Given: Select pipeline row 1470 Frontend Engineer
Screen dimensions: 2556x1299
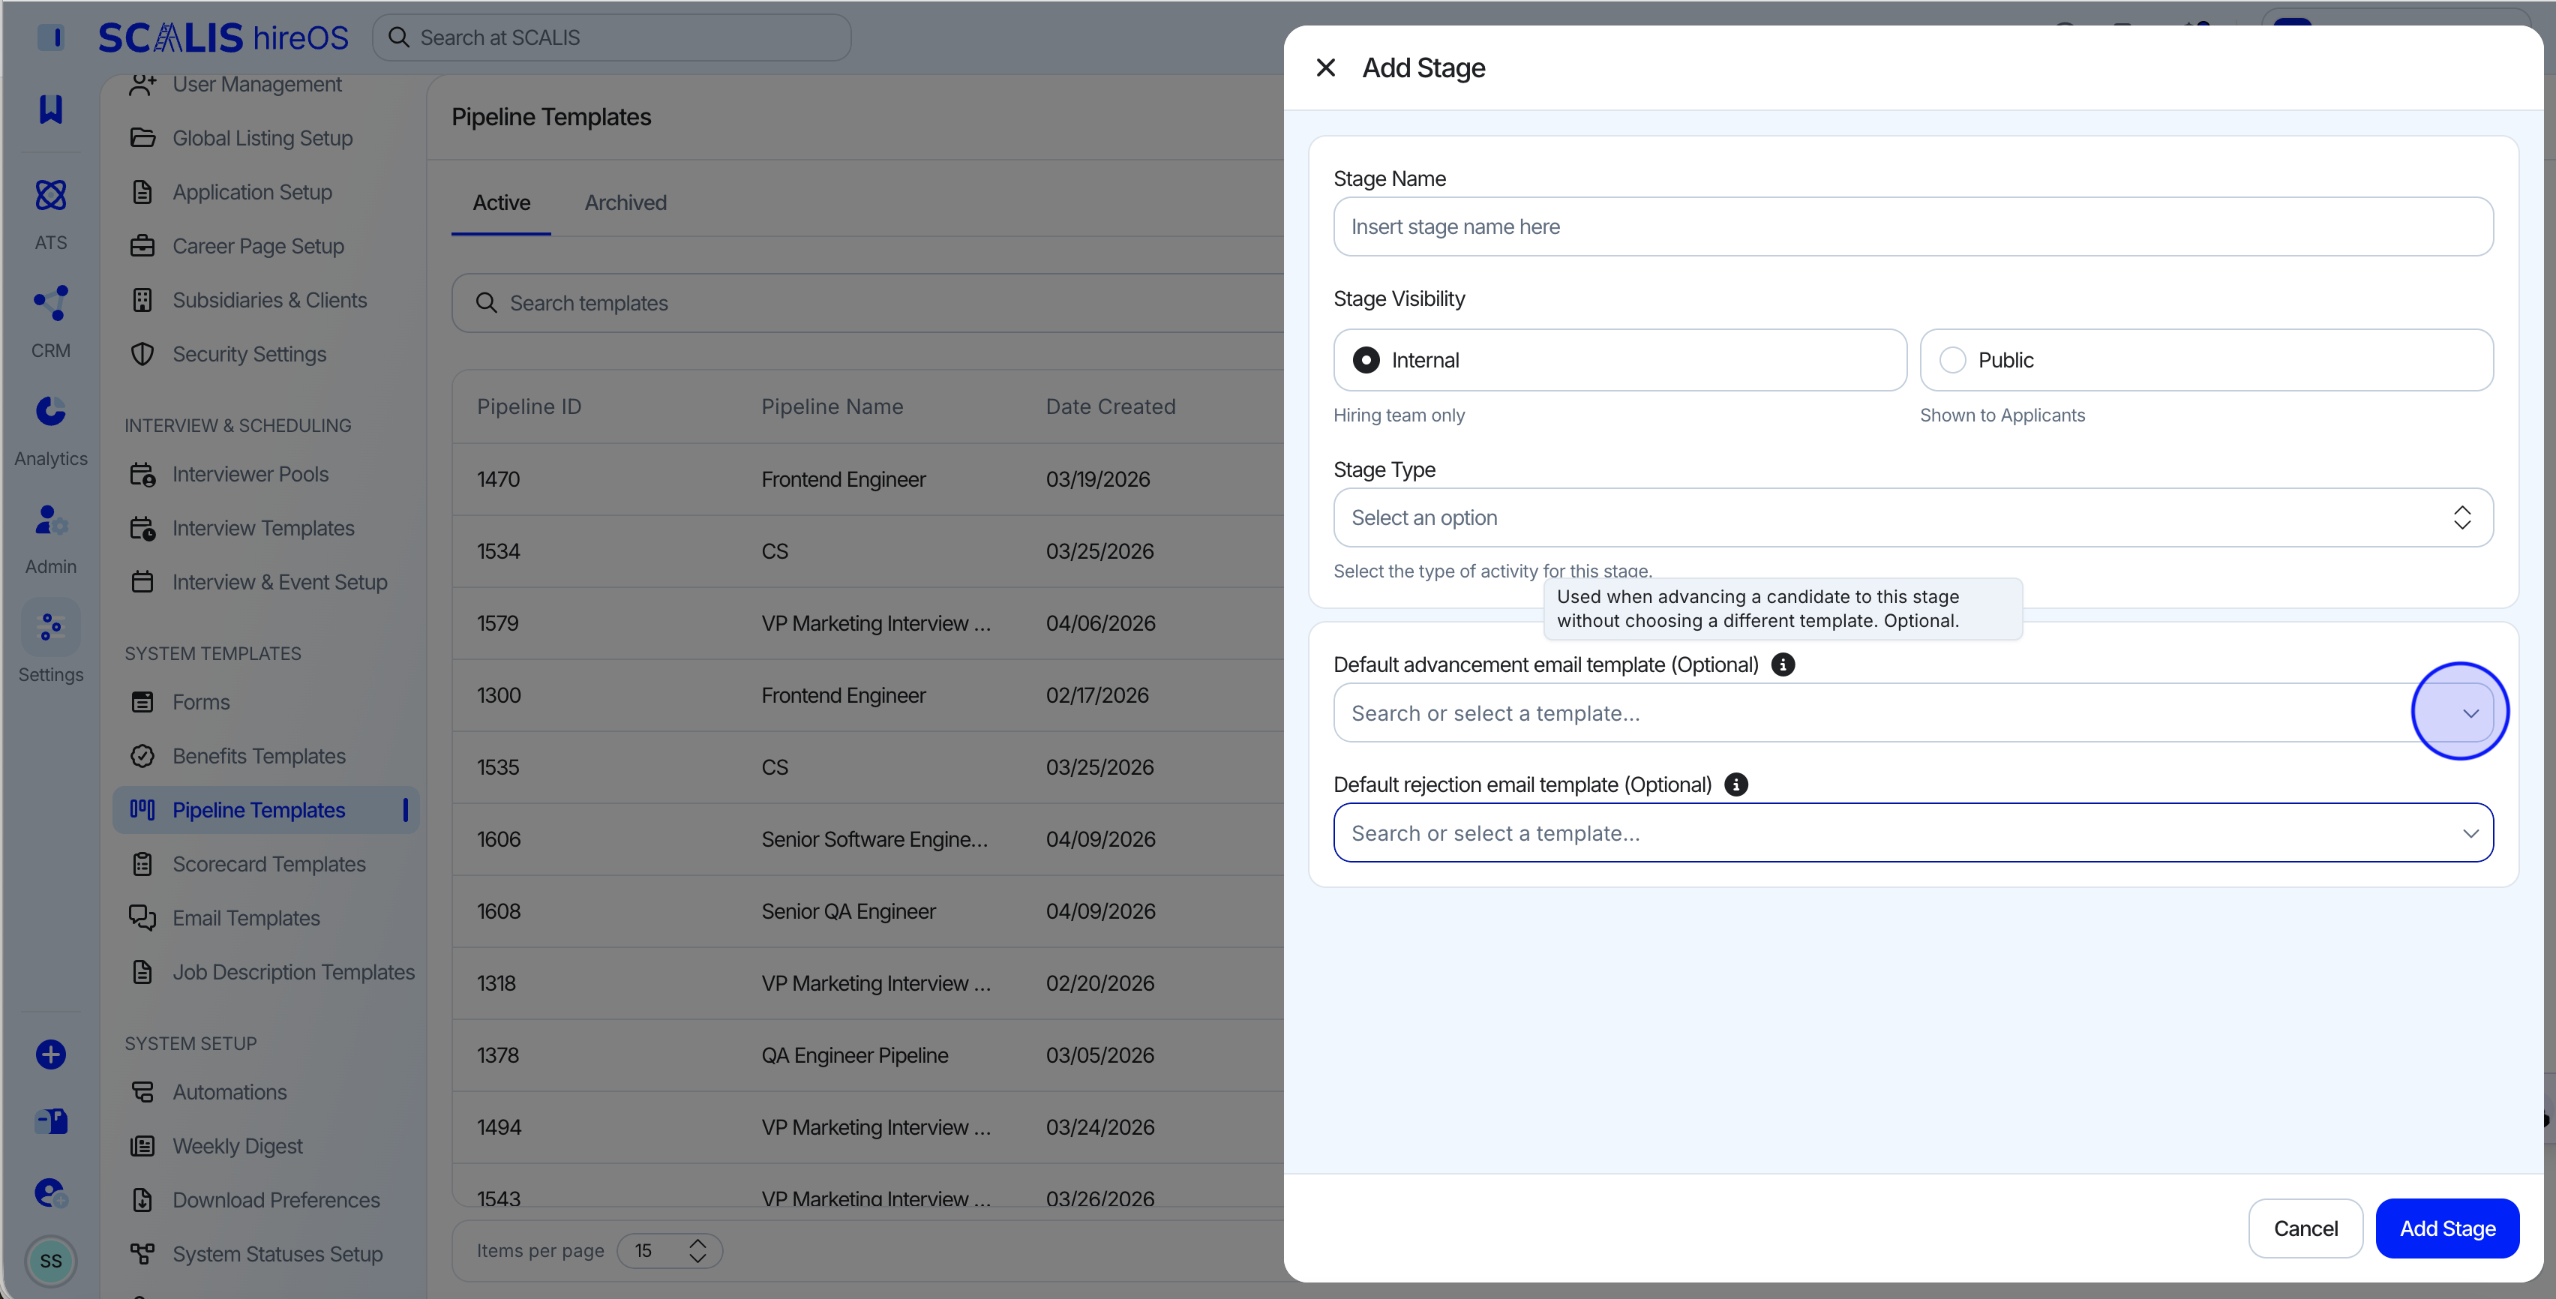Looking at the screenshot, I should pyautogui.click(x=868, y=479).
